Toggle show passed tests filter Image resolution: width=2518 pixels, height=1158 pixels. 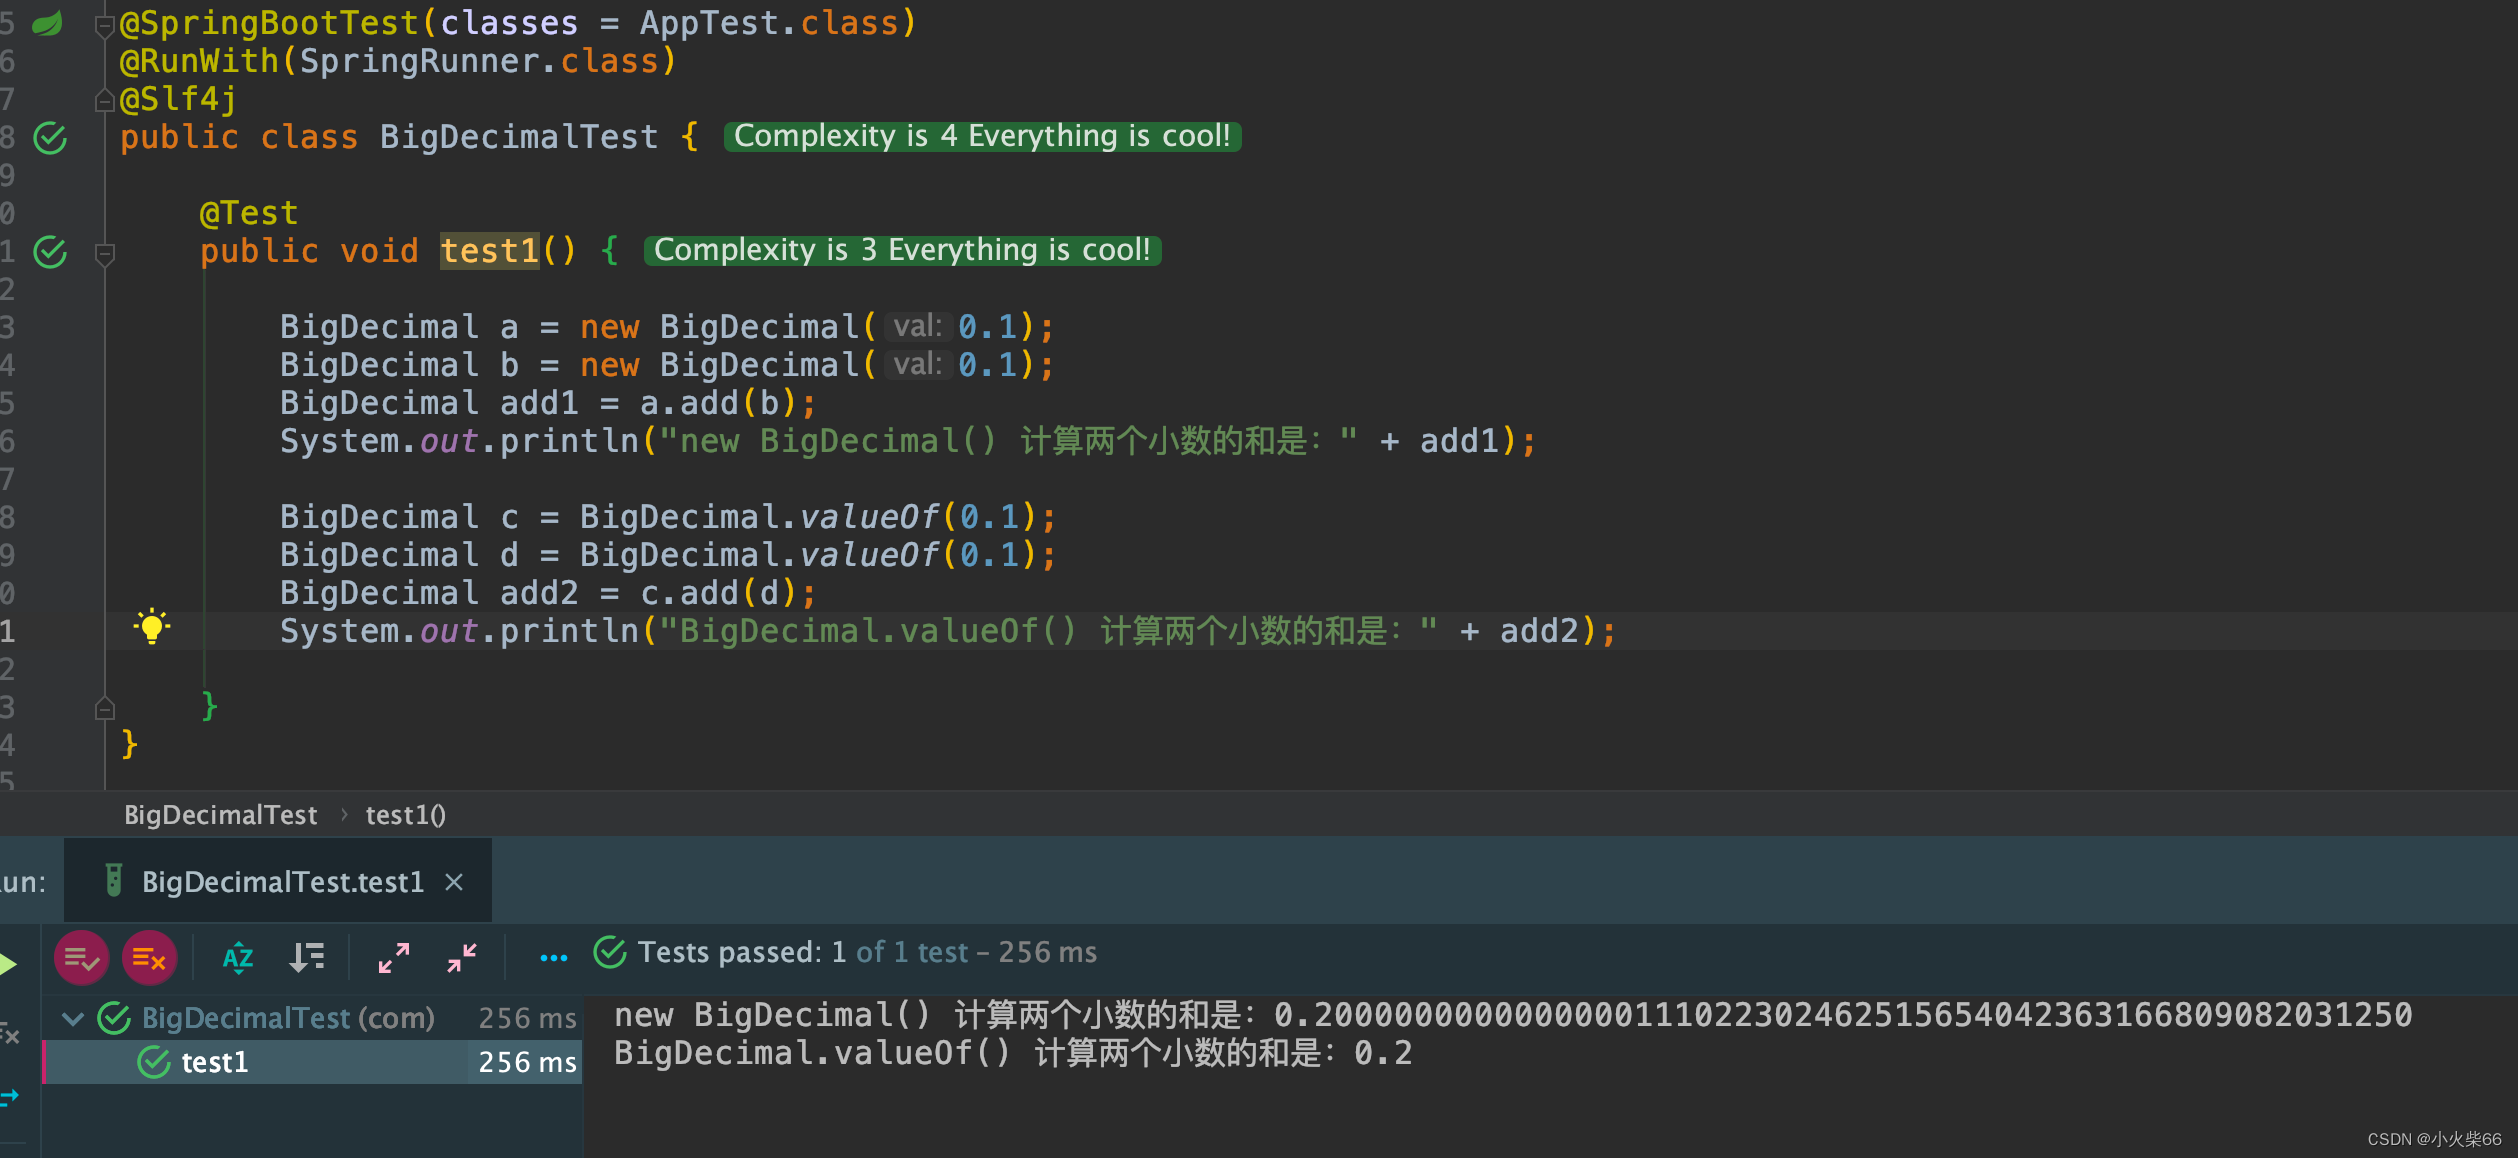(x=81, y=958)
